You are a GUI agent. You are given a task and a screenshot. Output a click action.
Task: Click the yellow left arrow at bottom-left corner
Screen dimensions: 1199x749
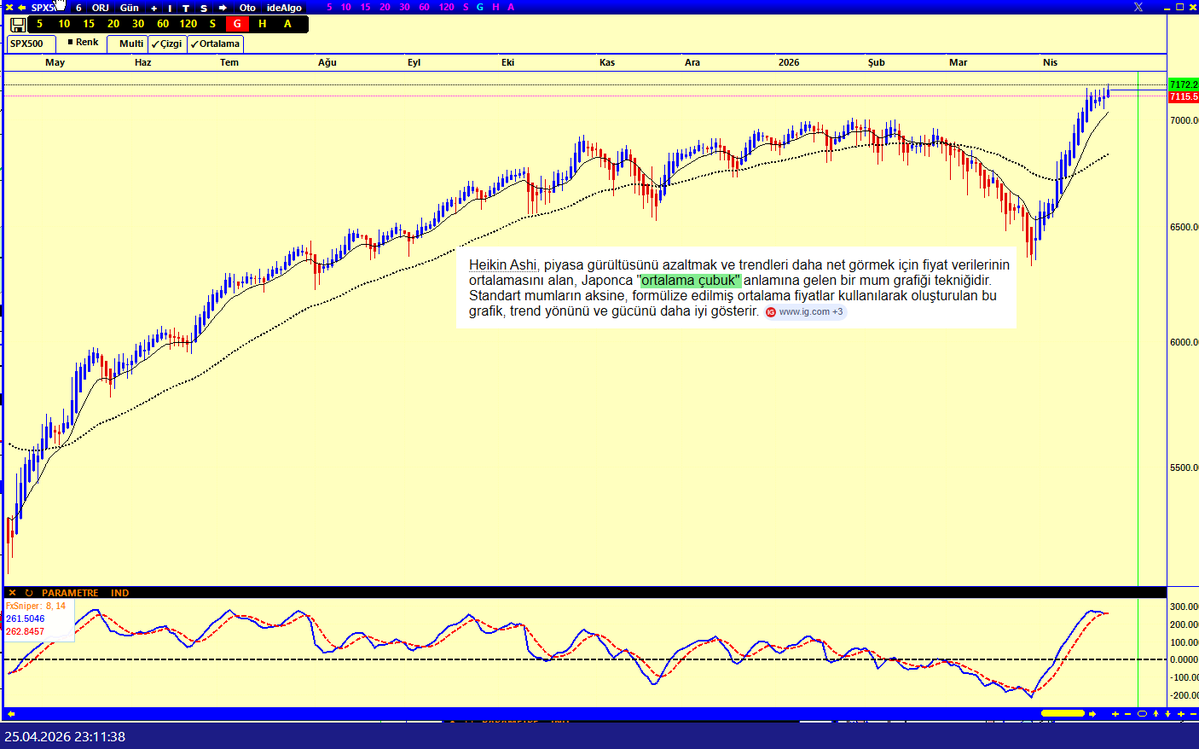[x=11, y=714]
